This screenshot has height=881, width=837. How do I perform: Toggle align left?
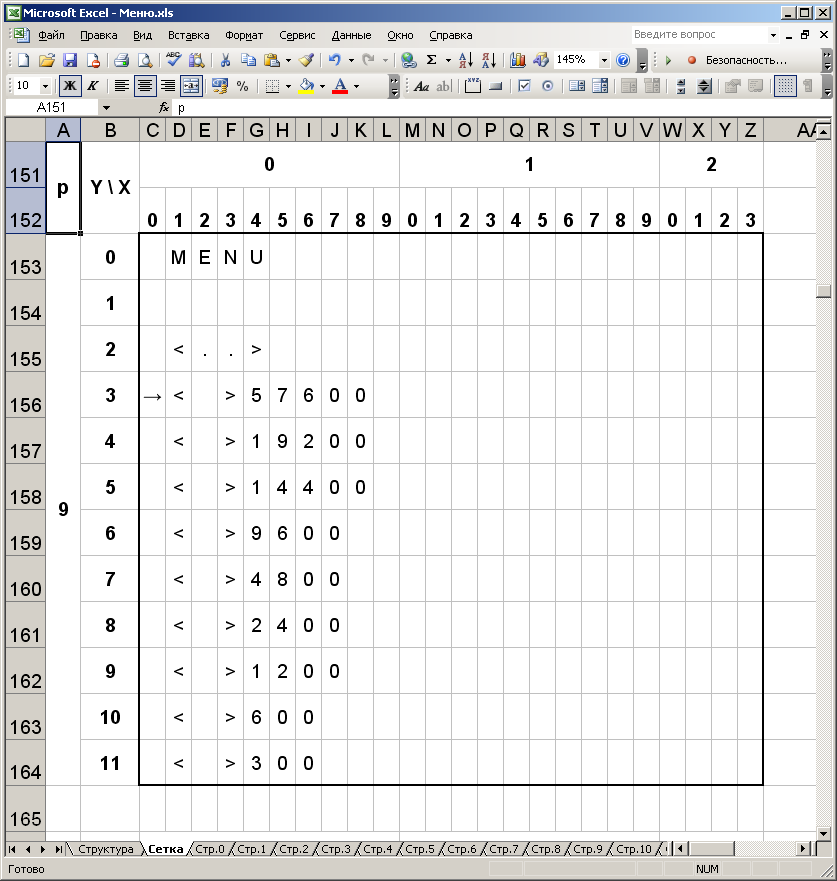(x=121, y=86)
